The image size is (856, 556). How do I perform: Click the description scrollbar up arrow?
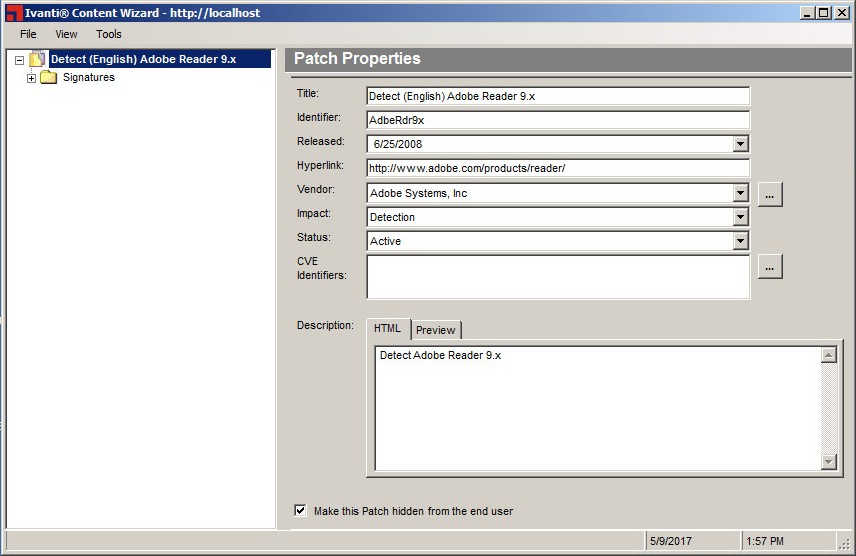[x=829, y=356]
